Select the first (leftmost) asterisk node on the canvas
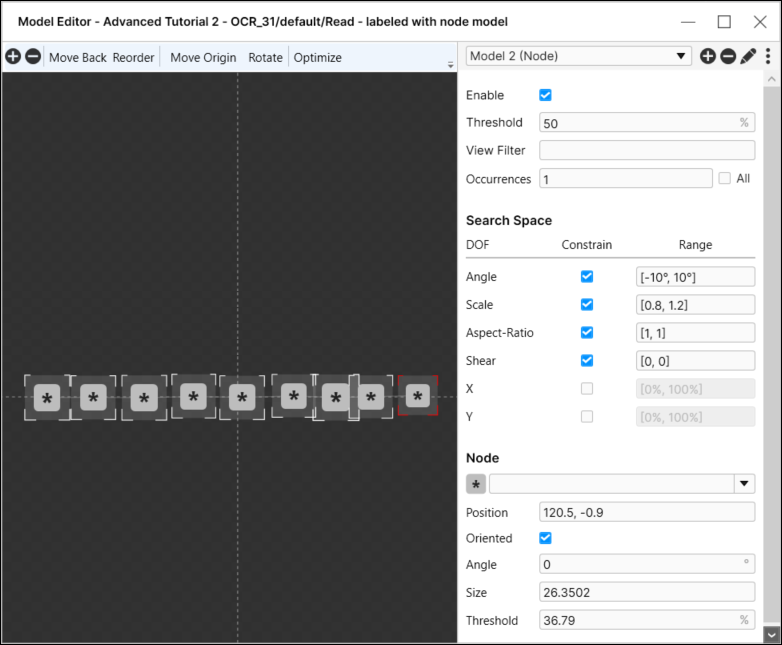The height and width of the screenshot is (645, 782). tap(47, 398)
